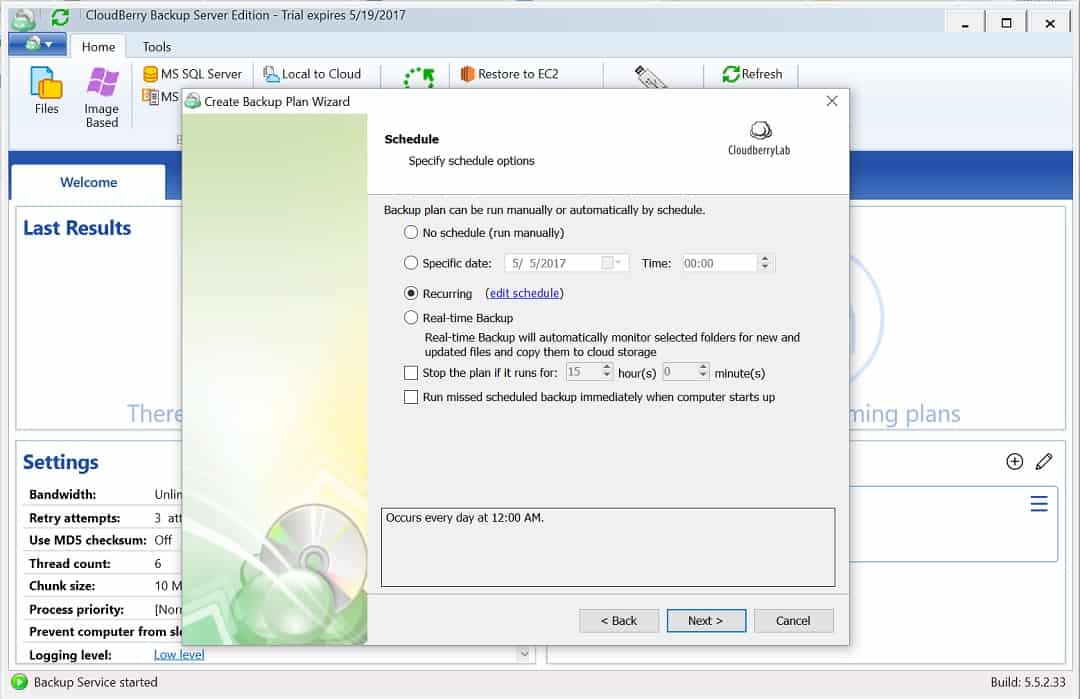
Task: Click the Use MD5 checksum setting
Action: [x=103, y=540]
